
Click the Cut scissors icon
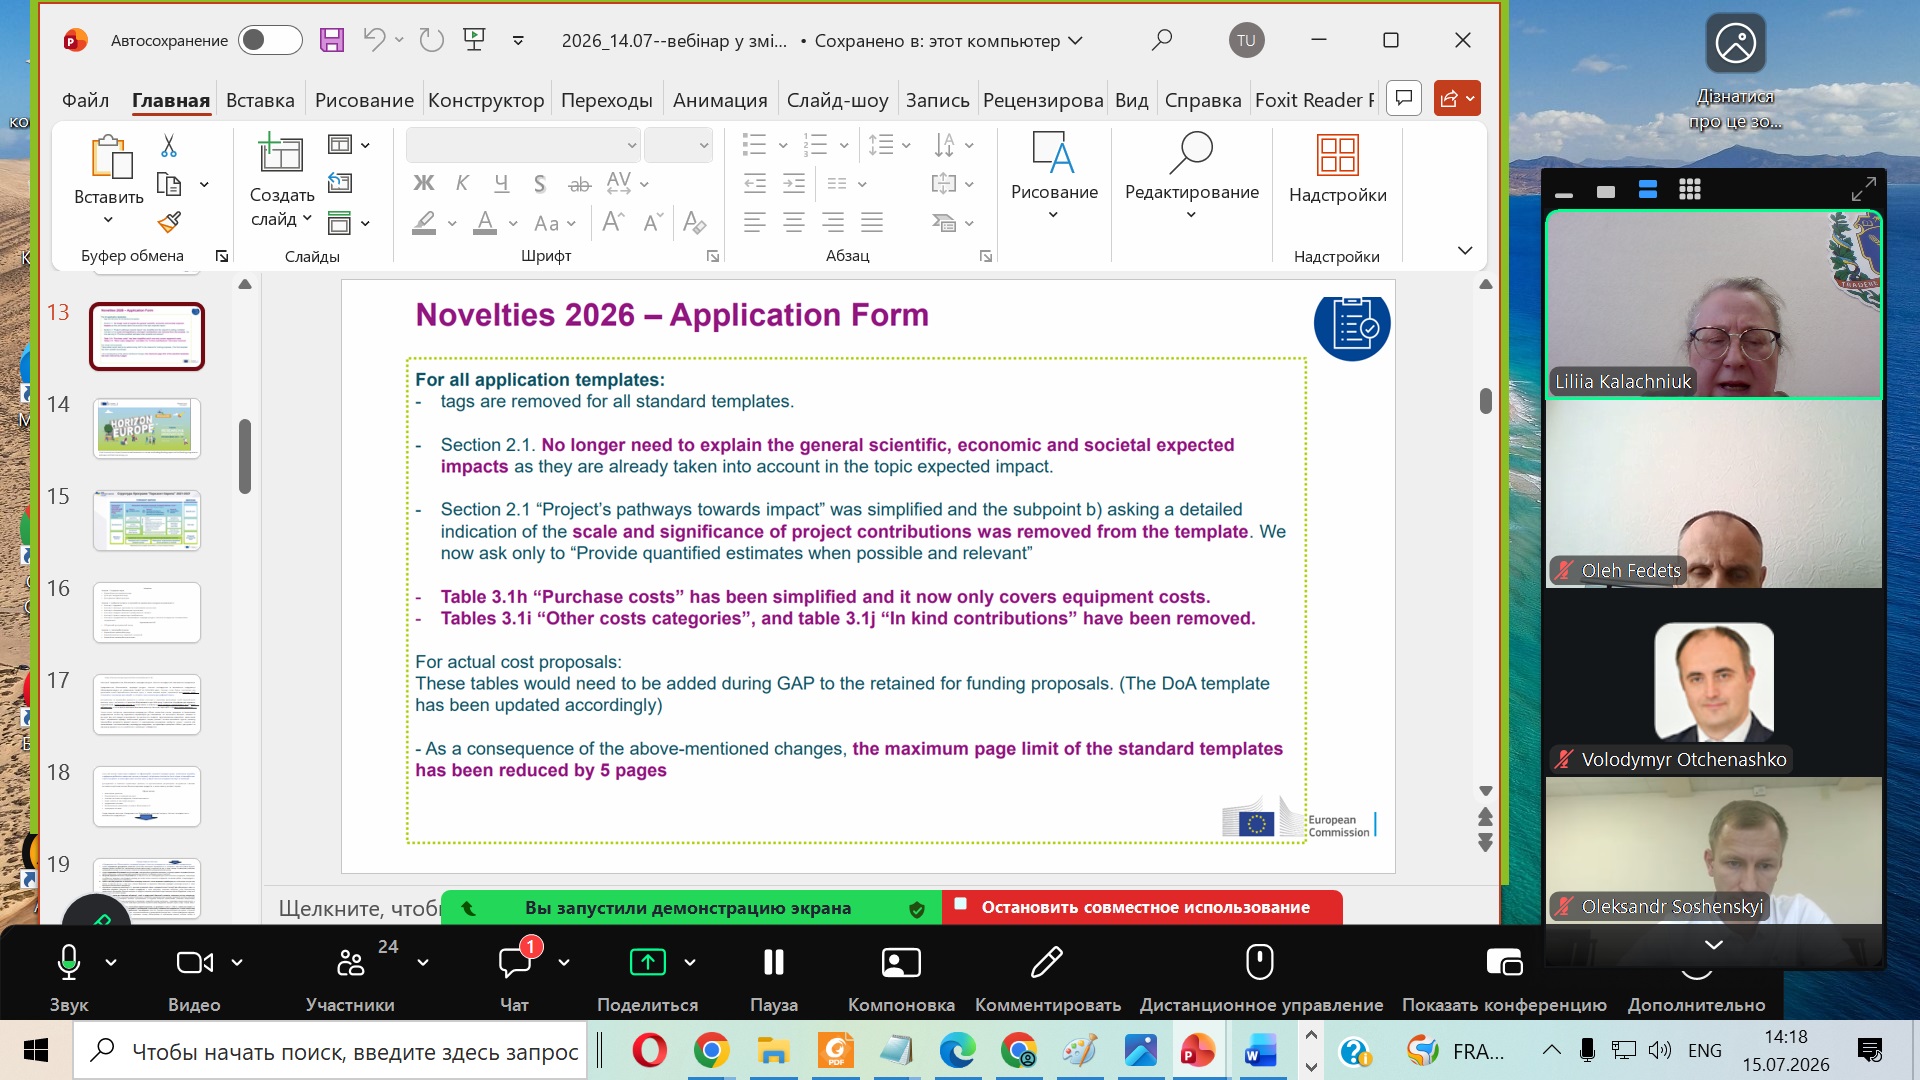(169, 146)
